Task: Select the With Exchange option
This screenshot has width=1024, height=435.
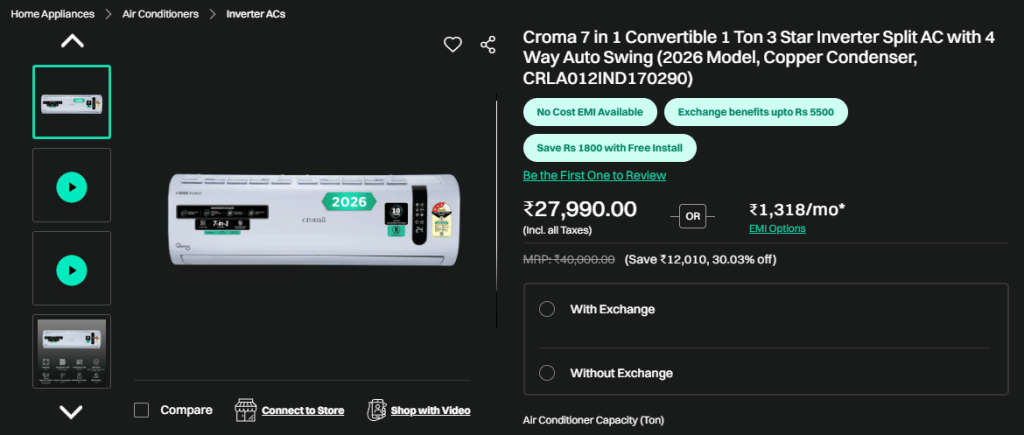Action: (547, 309)
